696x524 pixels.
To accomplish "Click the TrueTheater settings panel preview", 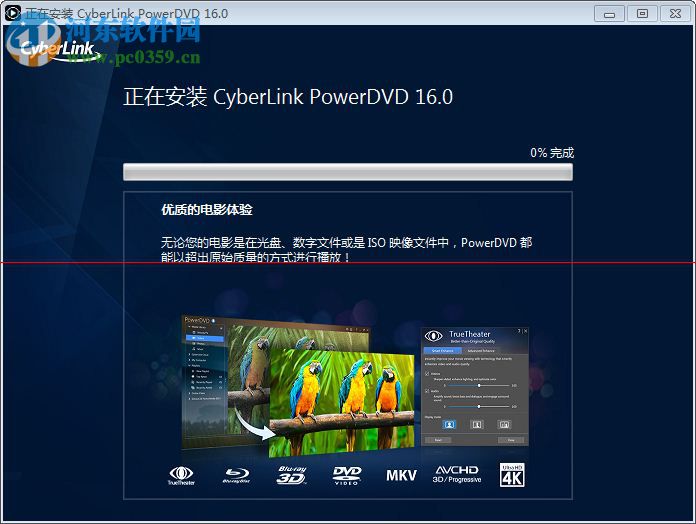I will point(475,386).
